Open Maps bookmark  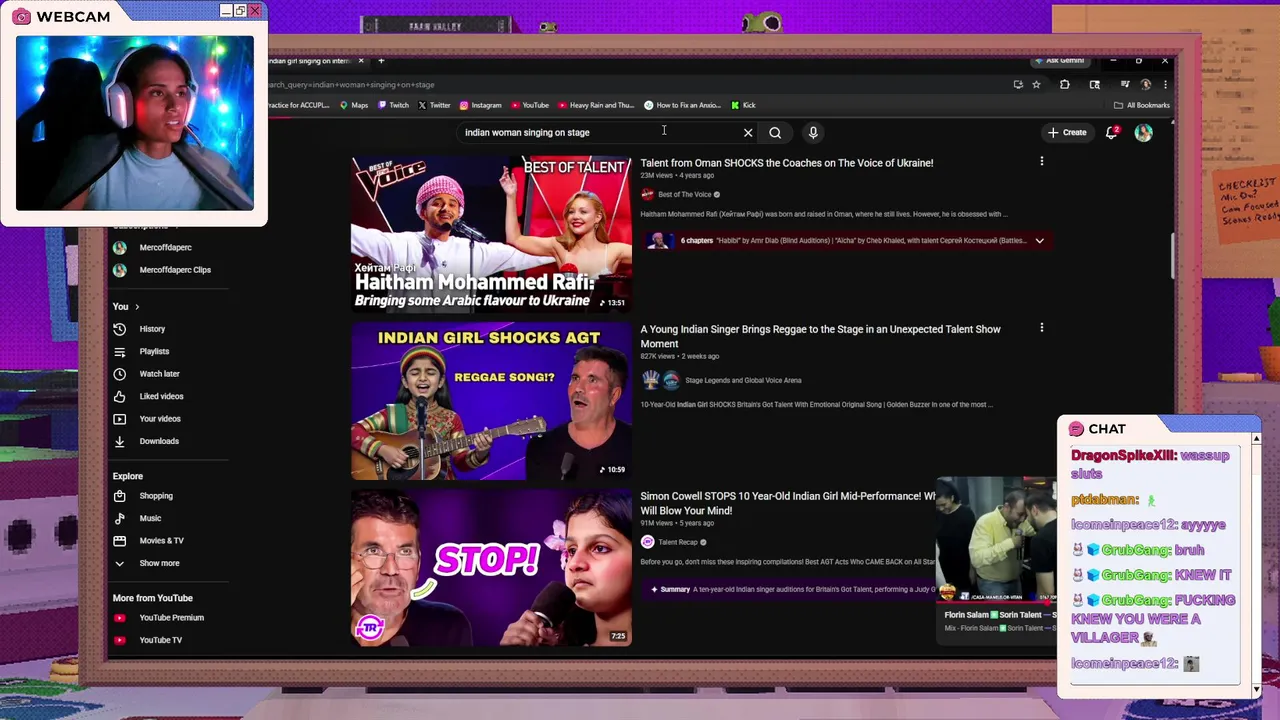coord(354,105)
